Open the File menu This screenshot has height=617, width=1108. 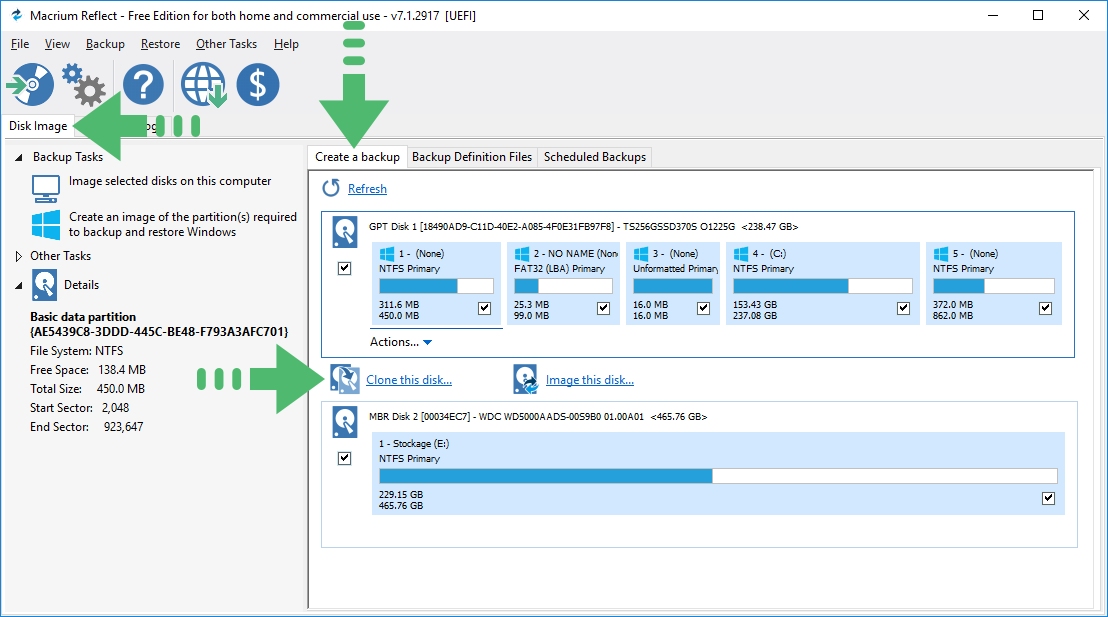(20, 44)
